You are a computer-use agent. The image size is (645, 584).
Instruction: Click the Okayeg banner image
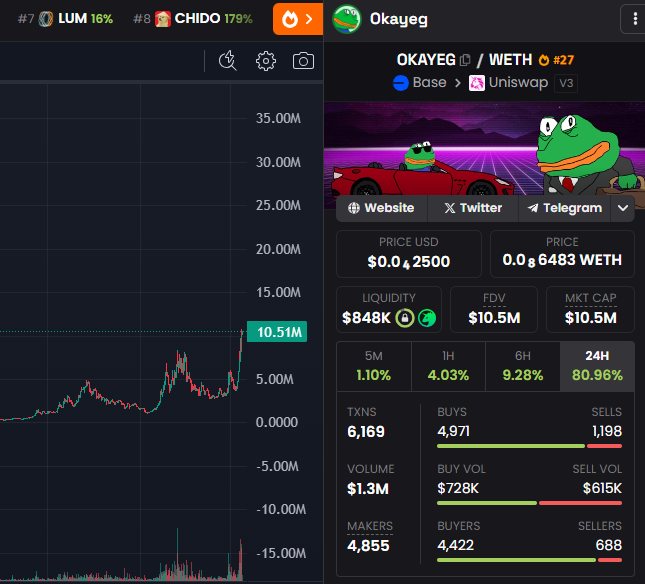(484, 149)
